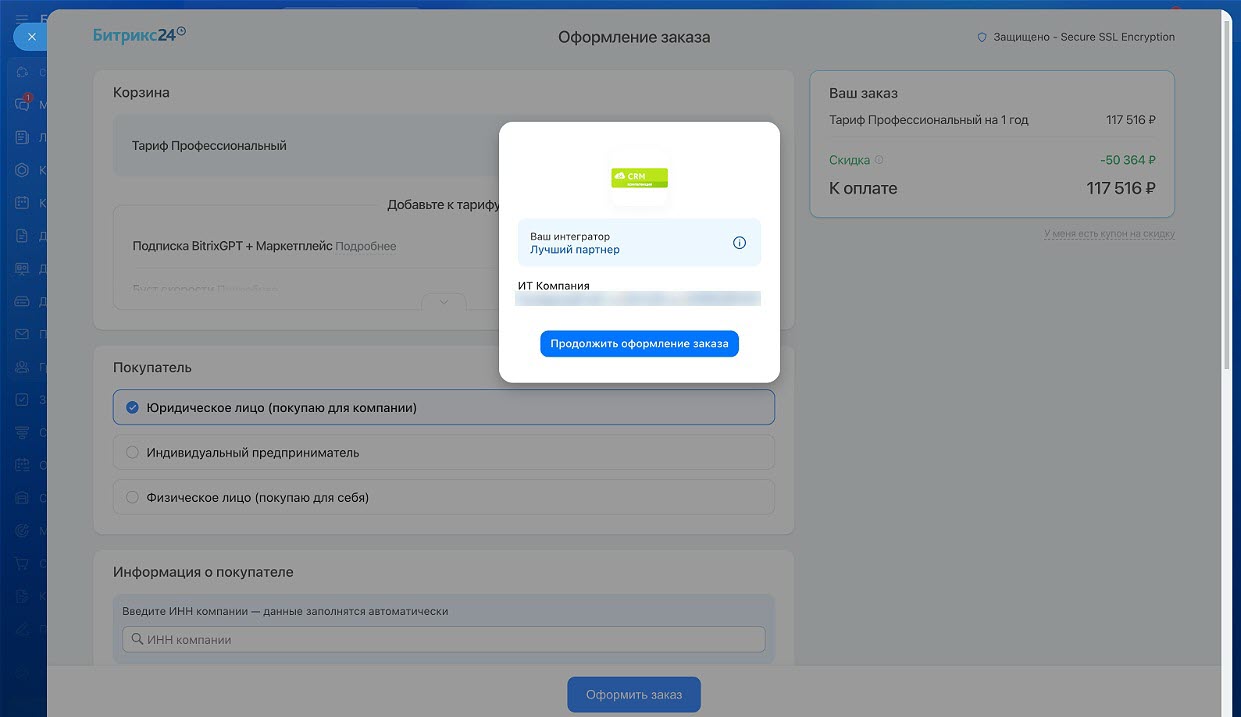Viewport: 1241px width, 717px height.
Task: Click the У меня есть купон на скидку link
Action: [1109, 234]
